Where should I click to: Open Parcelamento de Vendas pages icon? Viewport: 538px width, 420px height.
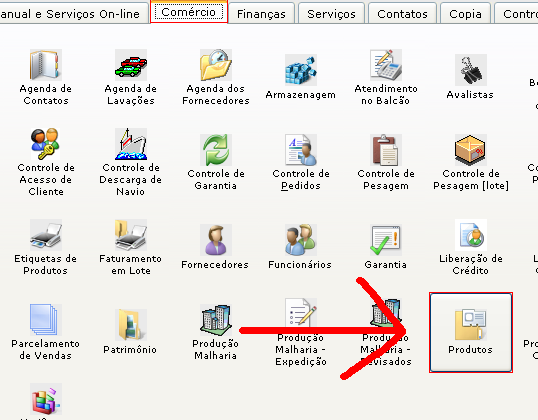46,320
